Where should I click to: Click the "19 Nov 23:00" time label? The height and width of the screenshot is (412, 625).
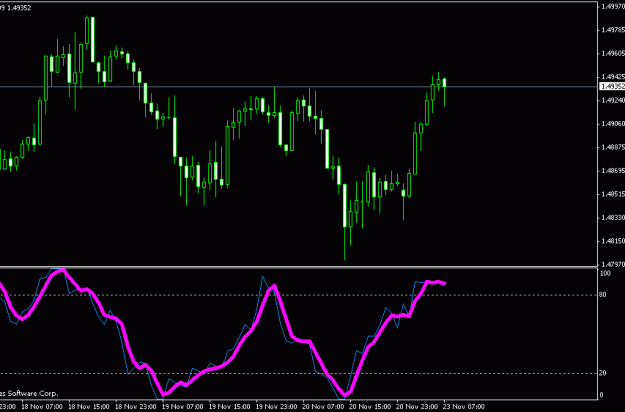277,407
